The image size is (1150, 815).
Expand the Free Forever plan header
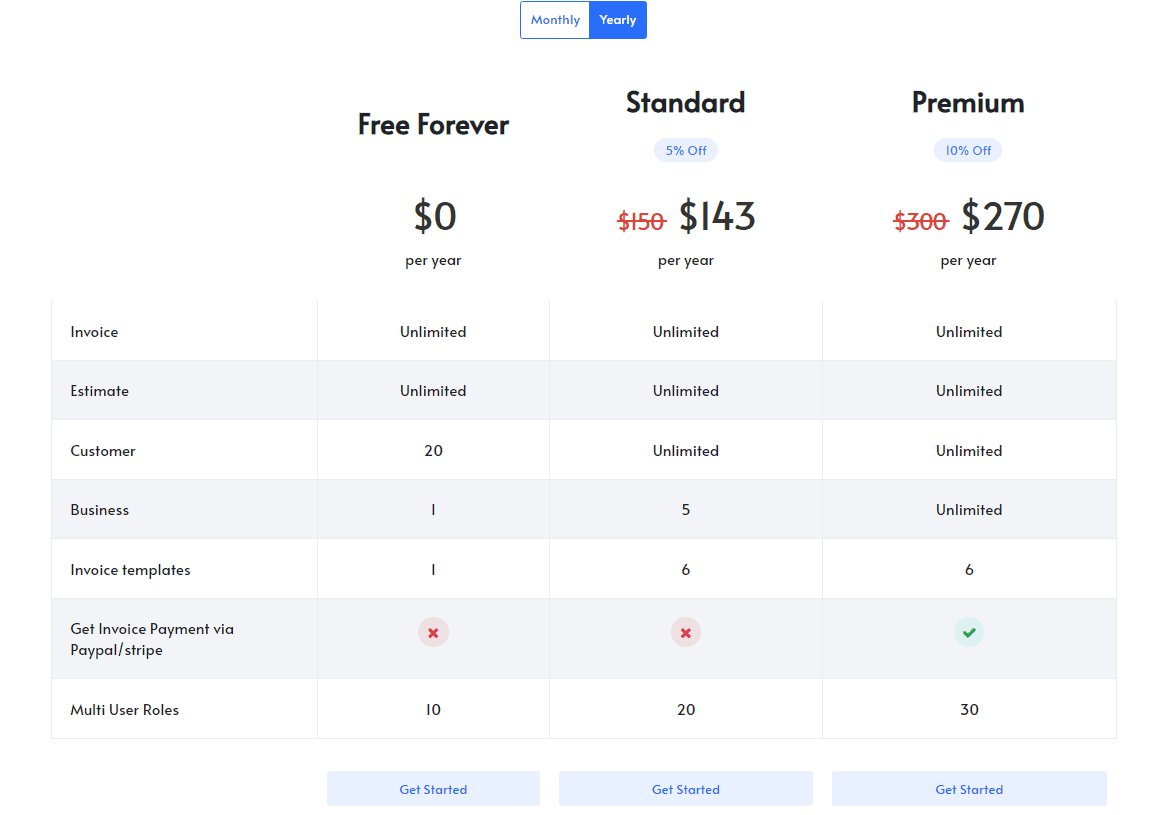[433, 124]
